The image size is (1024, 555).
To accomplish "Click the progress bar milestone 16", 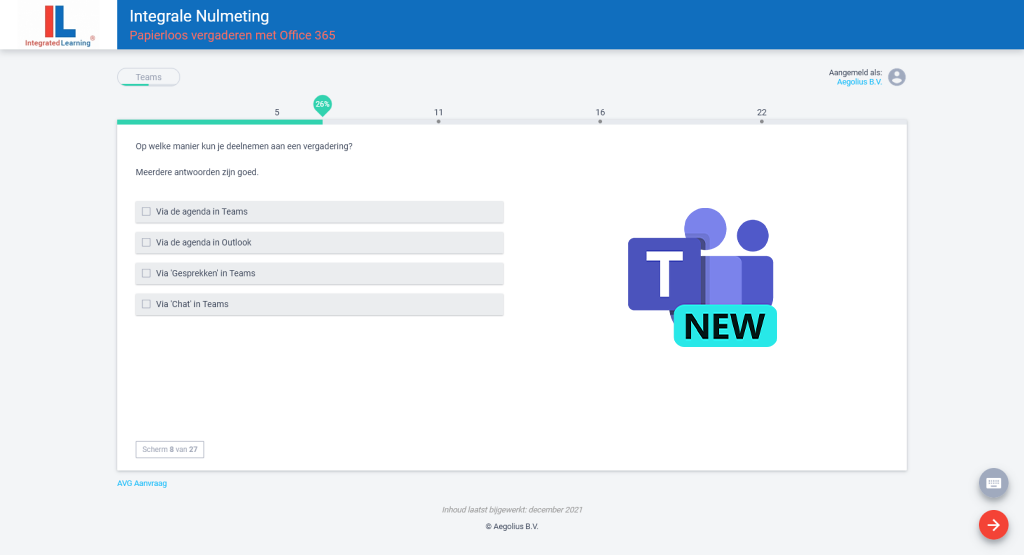I will pos(600,121).
